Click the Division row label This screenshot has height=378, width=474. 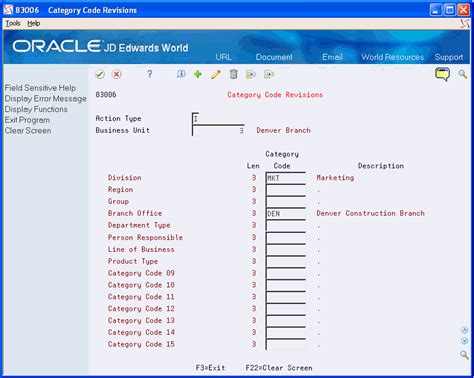124,178
